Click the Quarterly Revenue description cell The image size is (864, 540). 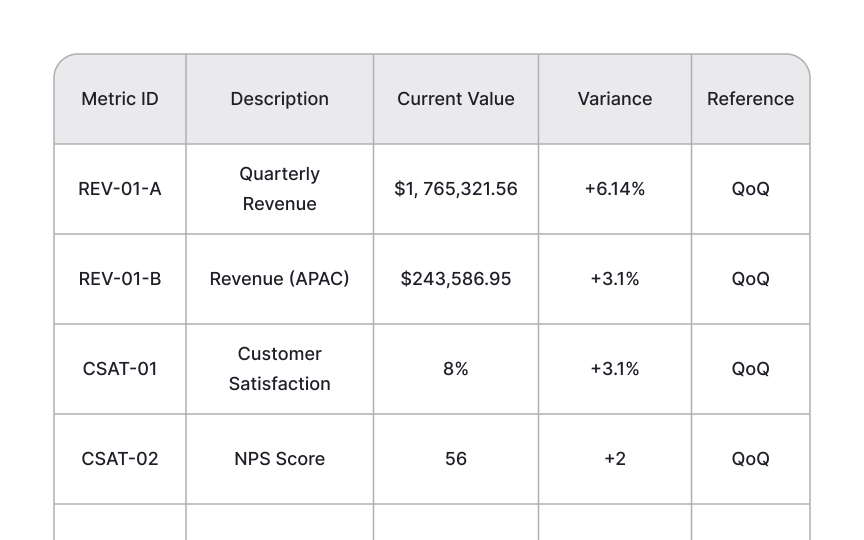[x=280, y=189]
